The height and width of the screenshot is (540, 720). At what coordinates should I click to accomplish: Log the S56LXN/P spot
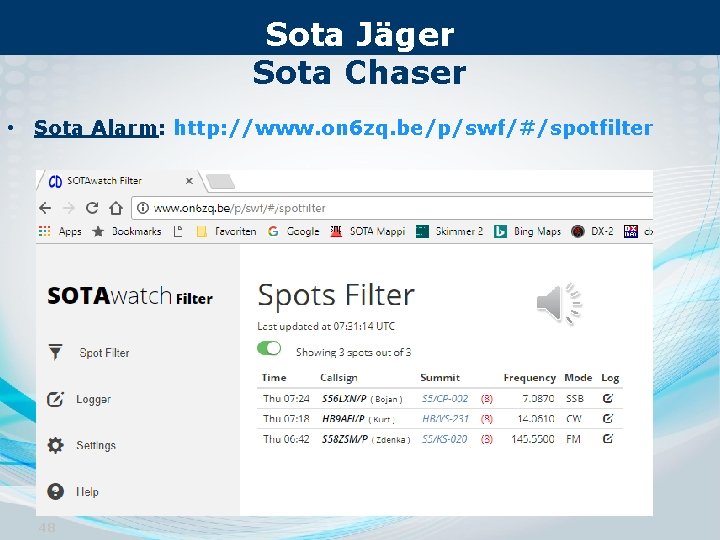click(x=608, y=399)
